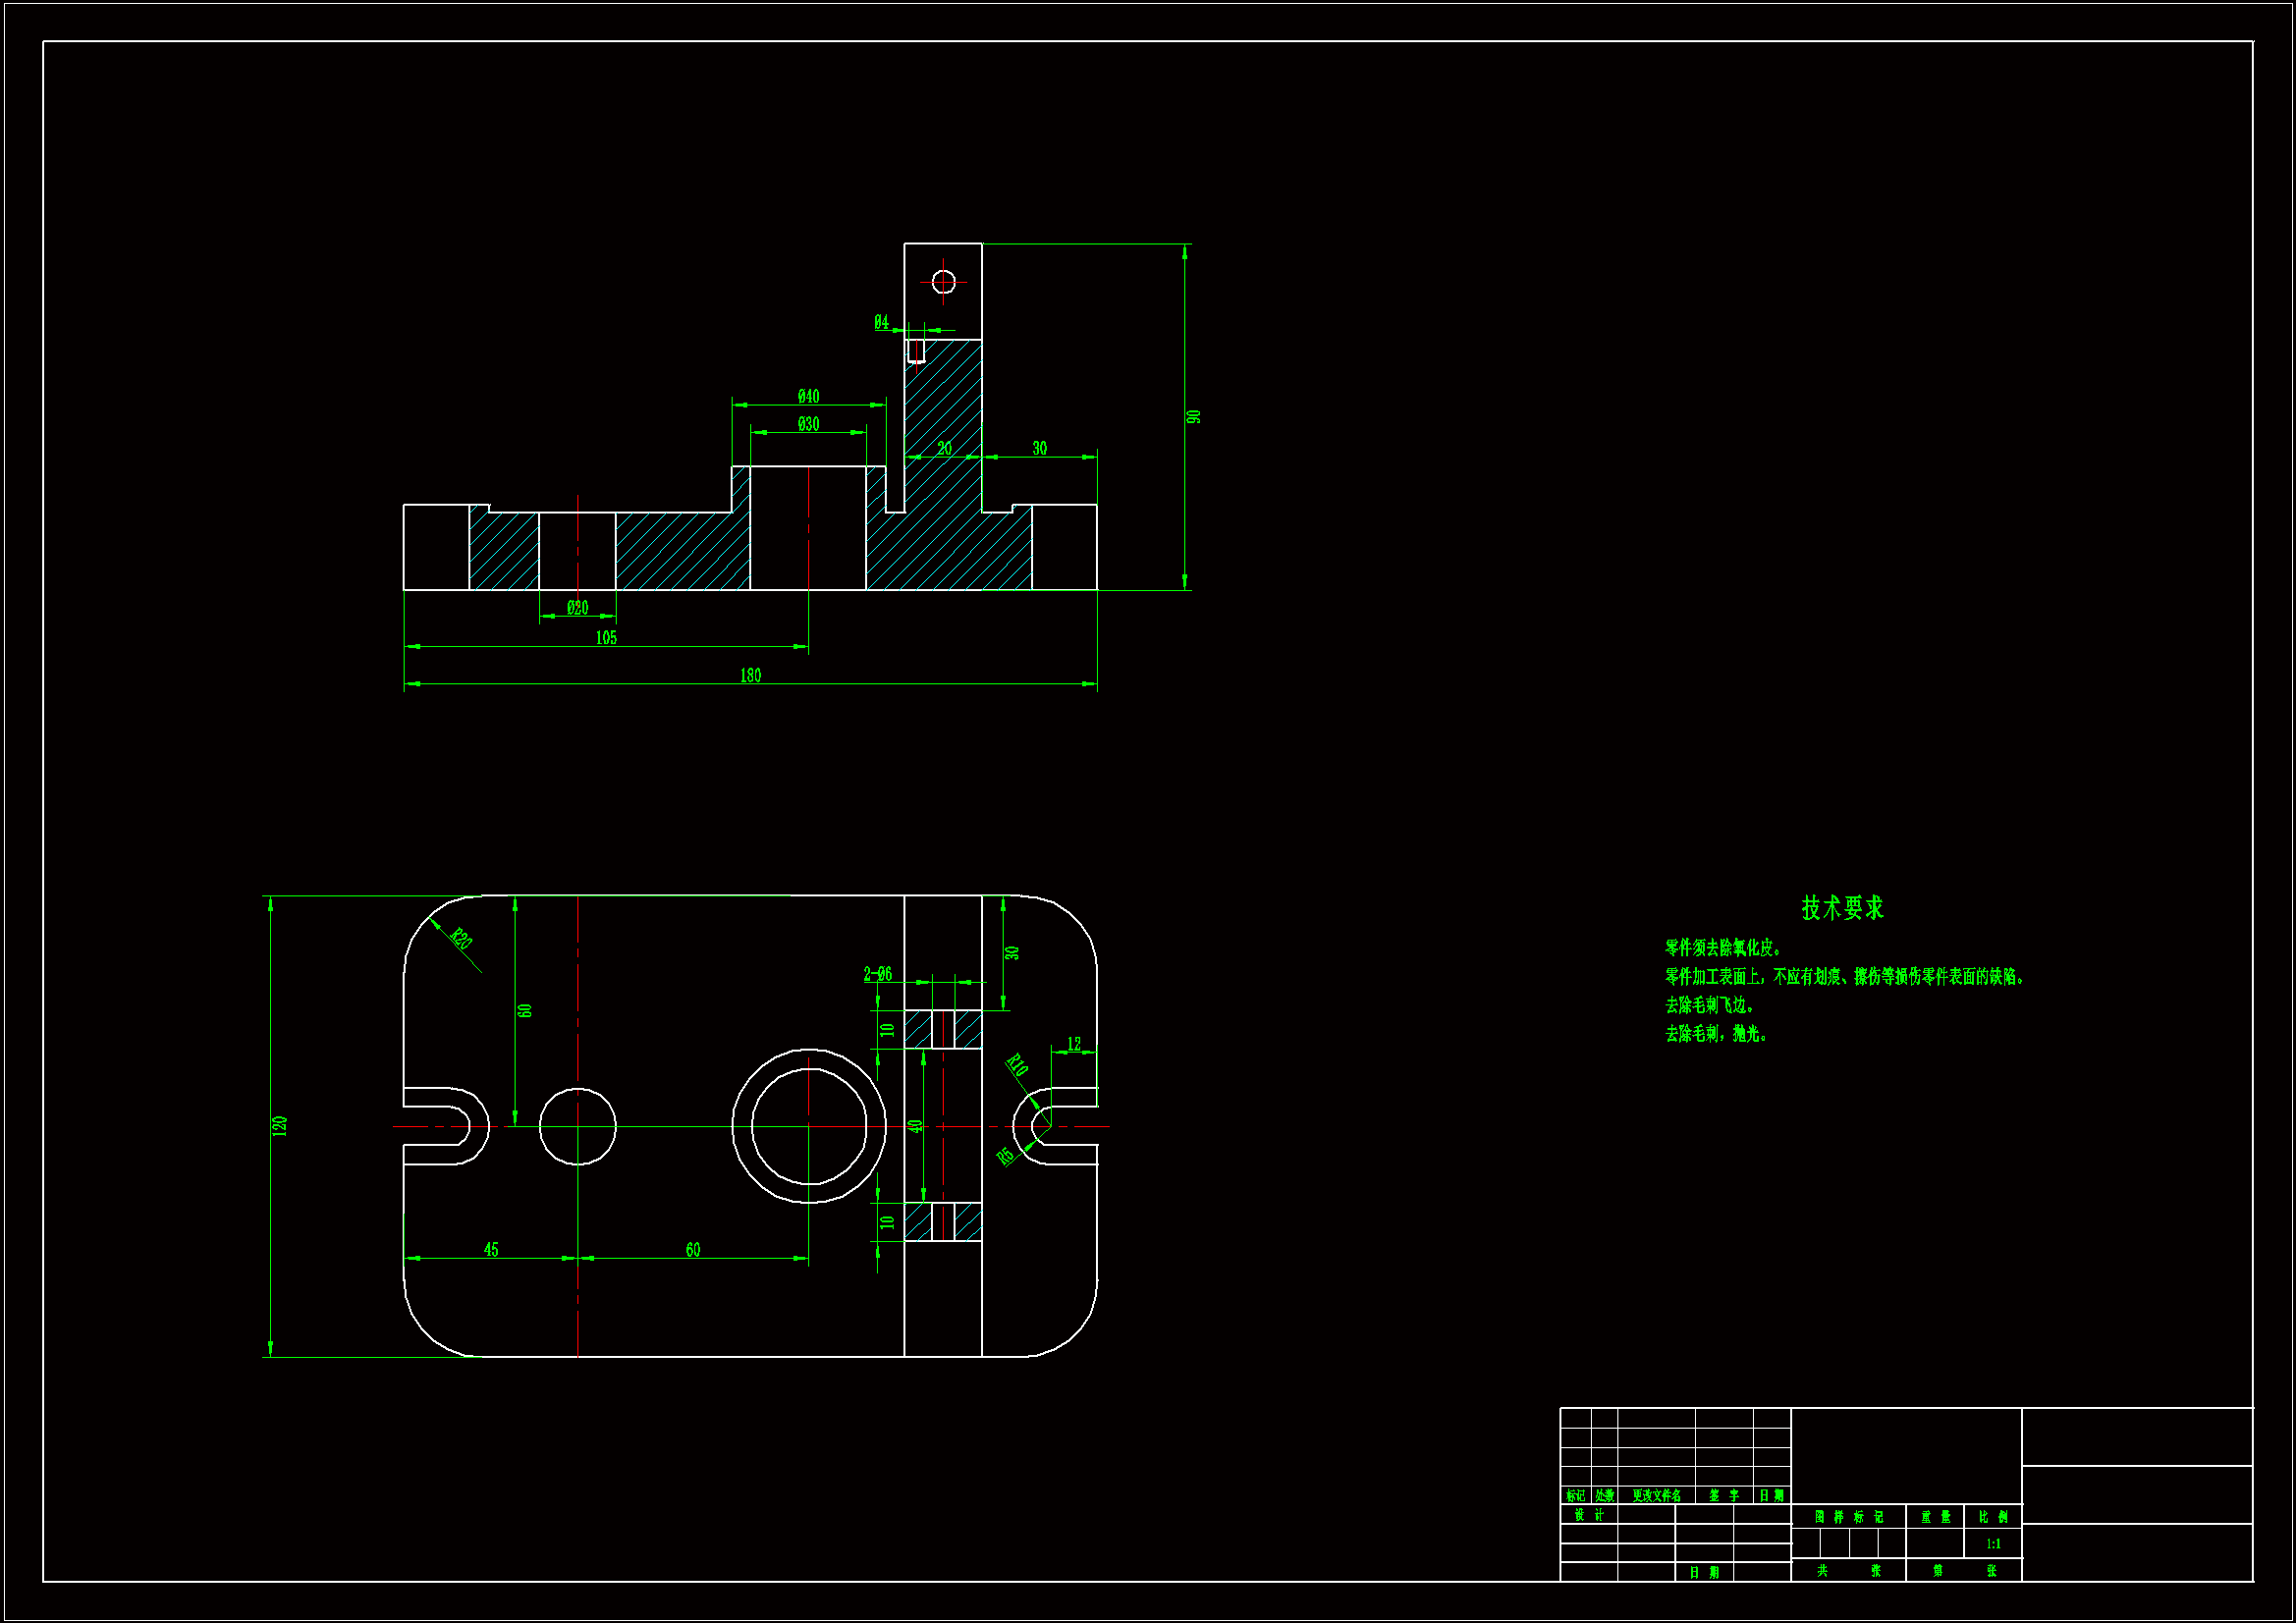The image size is (2296, 1623).
Task: Click the 180 overall length dimension
Action: point(750,676)
